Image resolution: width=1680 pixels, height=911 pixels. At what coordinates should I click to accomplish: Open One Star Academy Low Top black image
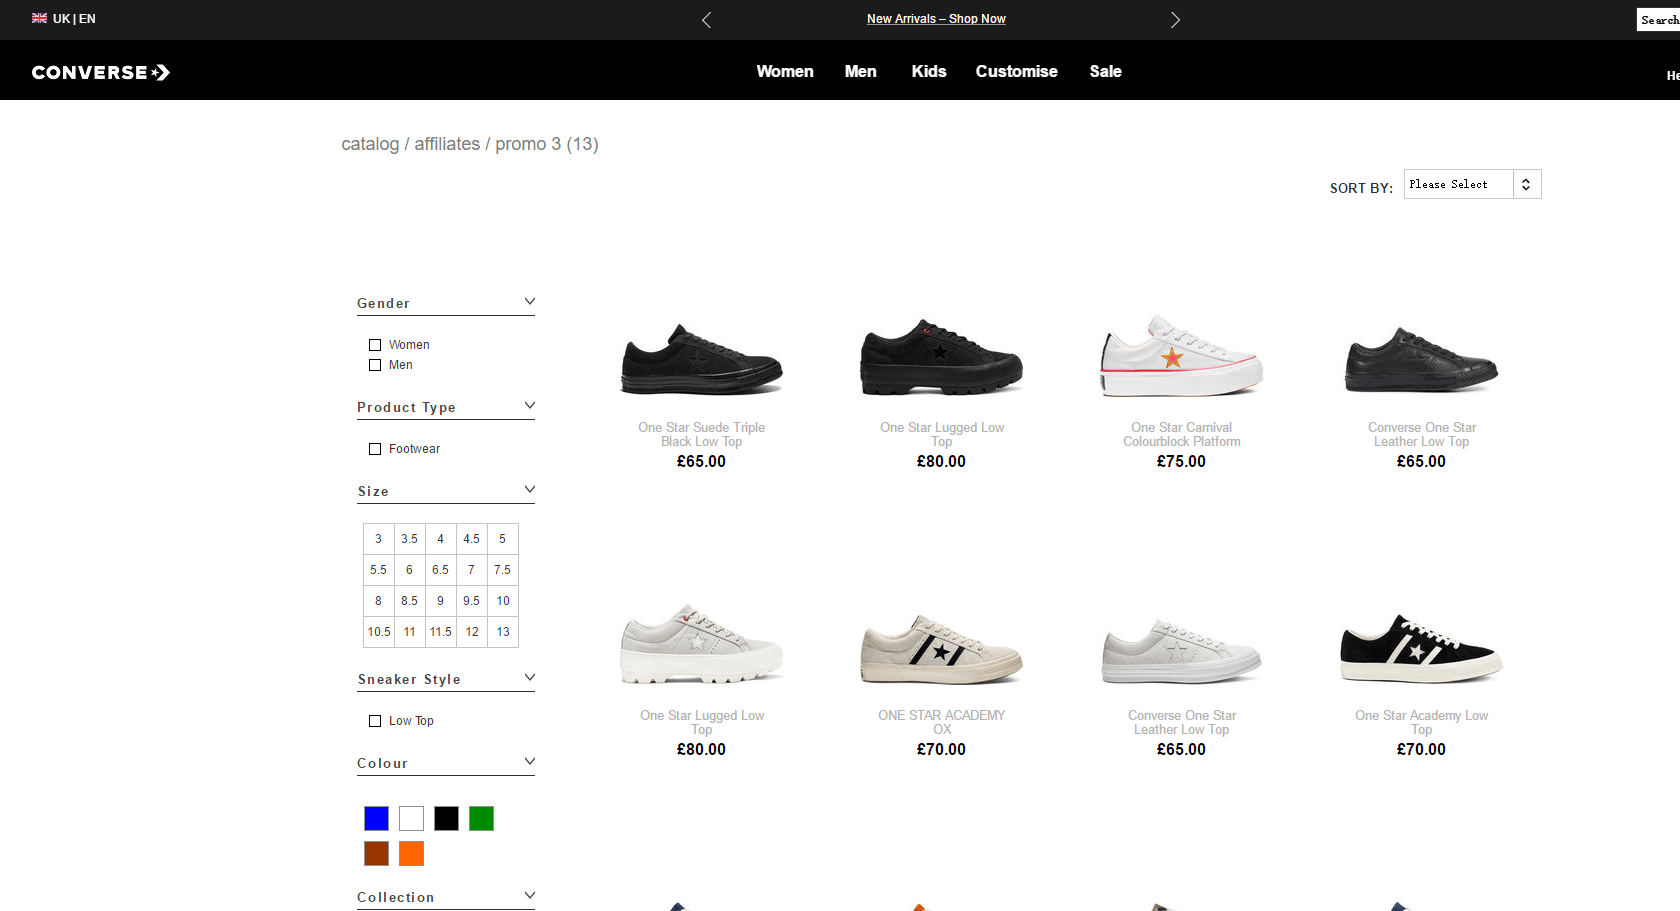tap(1421, 648)
